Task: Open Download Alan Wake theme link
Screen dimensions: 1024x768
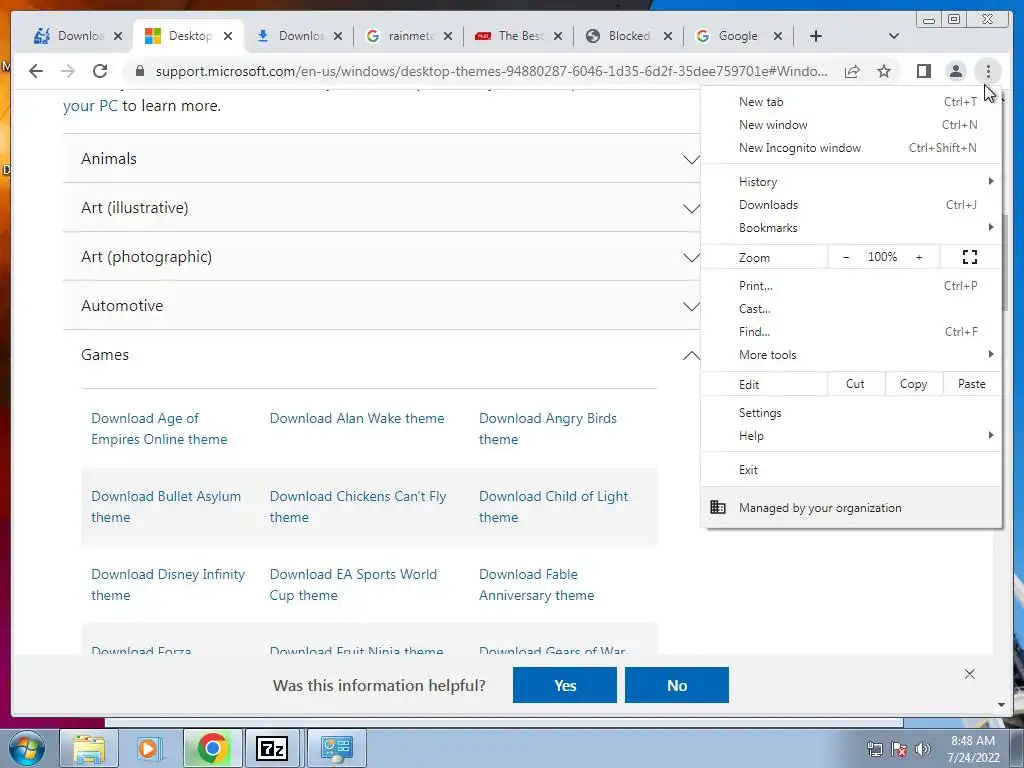Action: (357, 419)
